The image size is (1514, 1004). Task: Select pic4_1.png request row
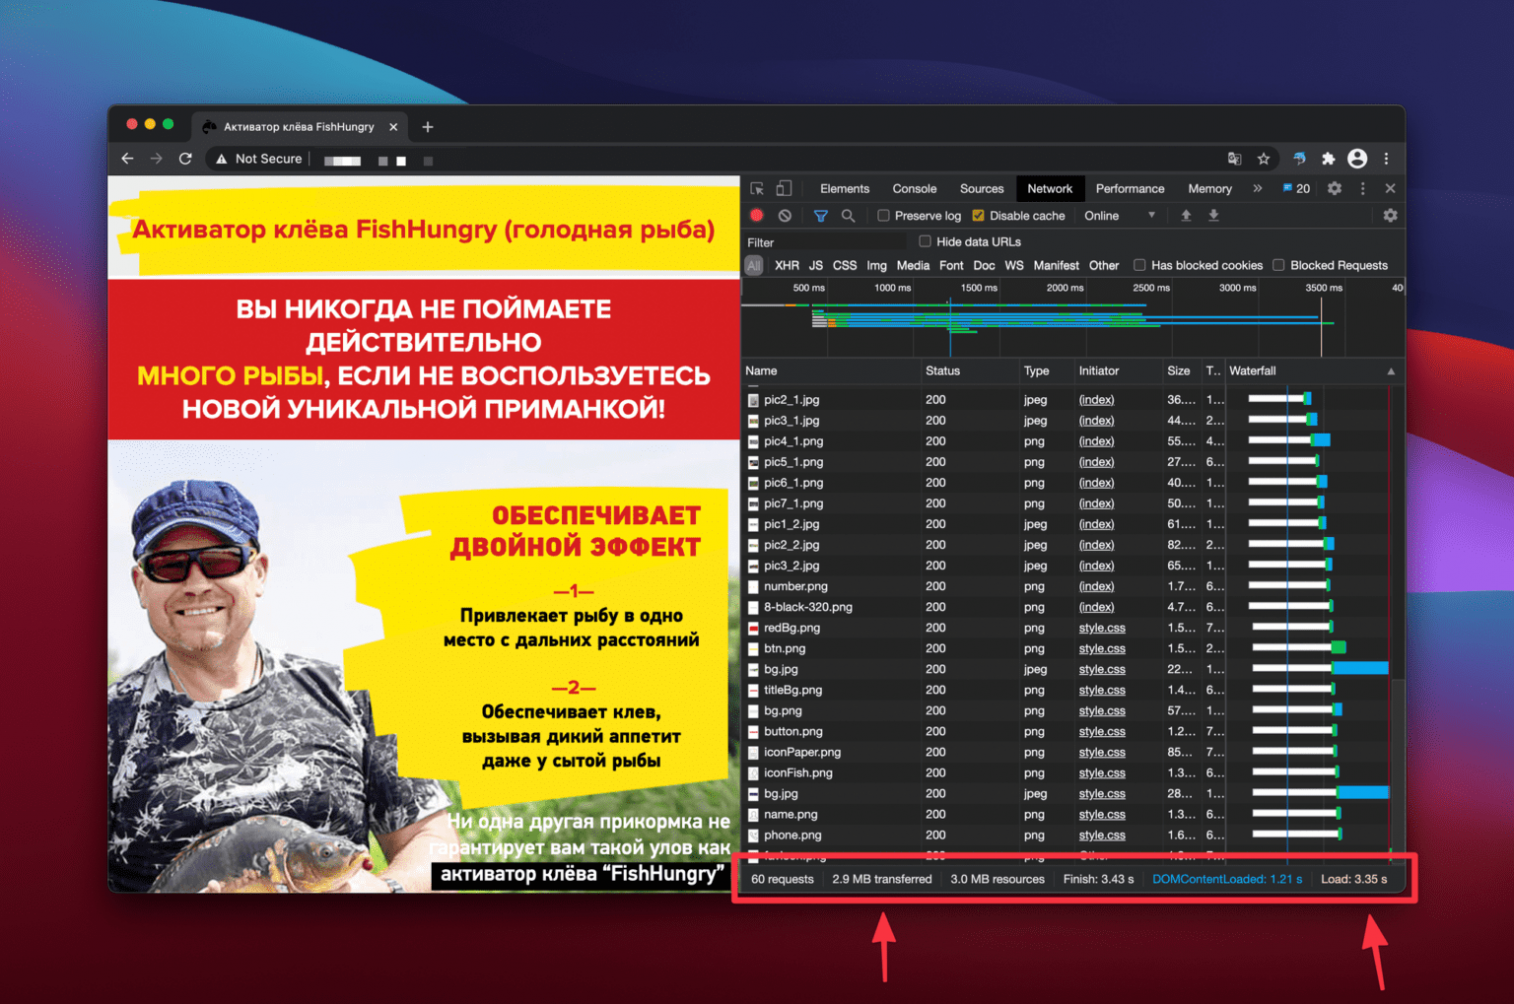pyautogui.click(x=1066, y=441)
